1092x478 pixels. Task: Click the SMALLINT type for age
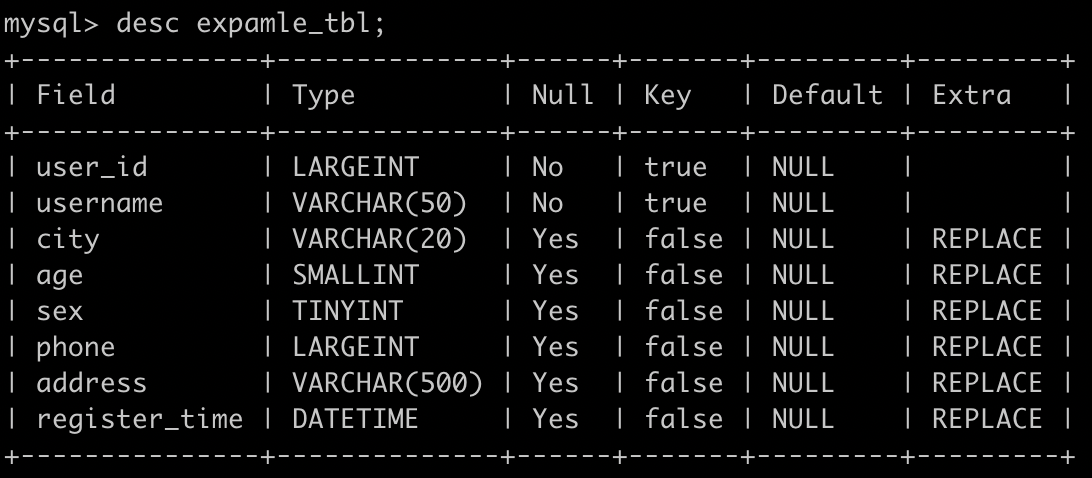point(356,275)
